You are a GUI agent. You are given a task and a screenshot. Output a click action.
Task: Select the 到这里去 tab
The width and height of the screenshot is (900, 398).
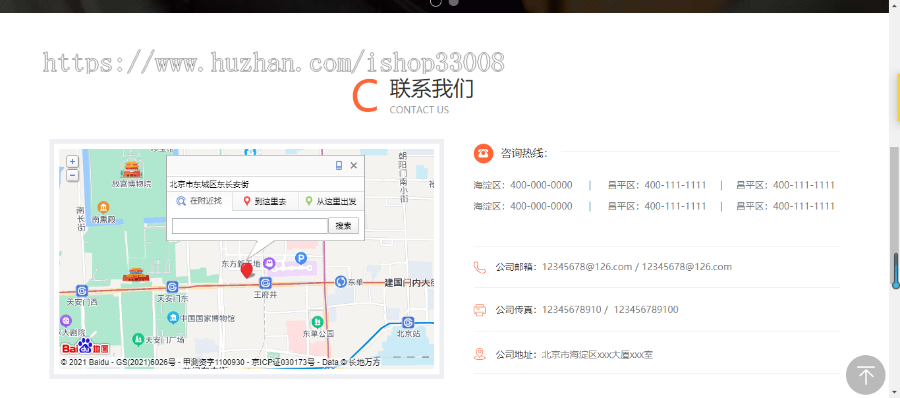click(265, 202)
